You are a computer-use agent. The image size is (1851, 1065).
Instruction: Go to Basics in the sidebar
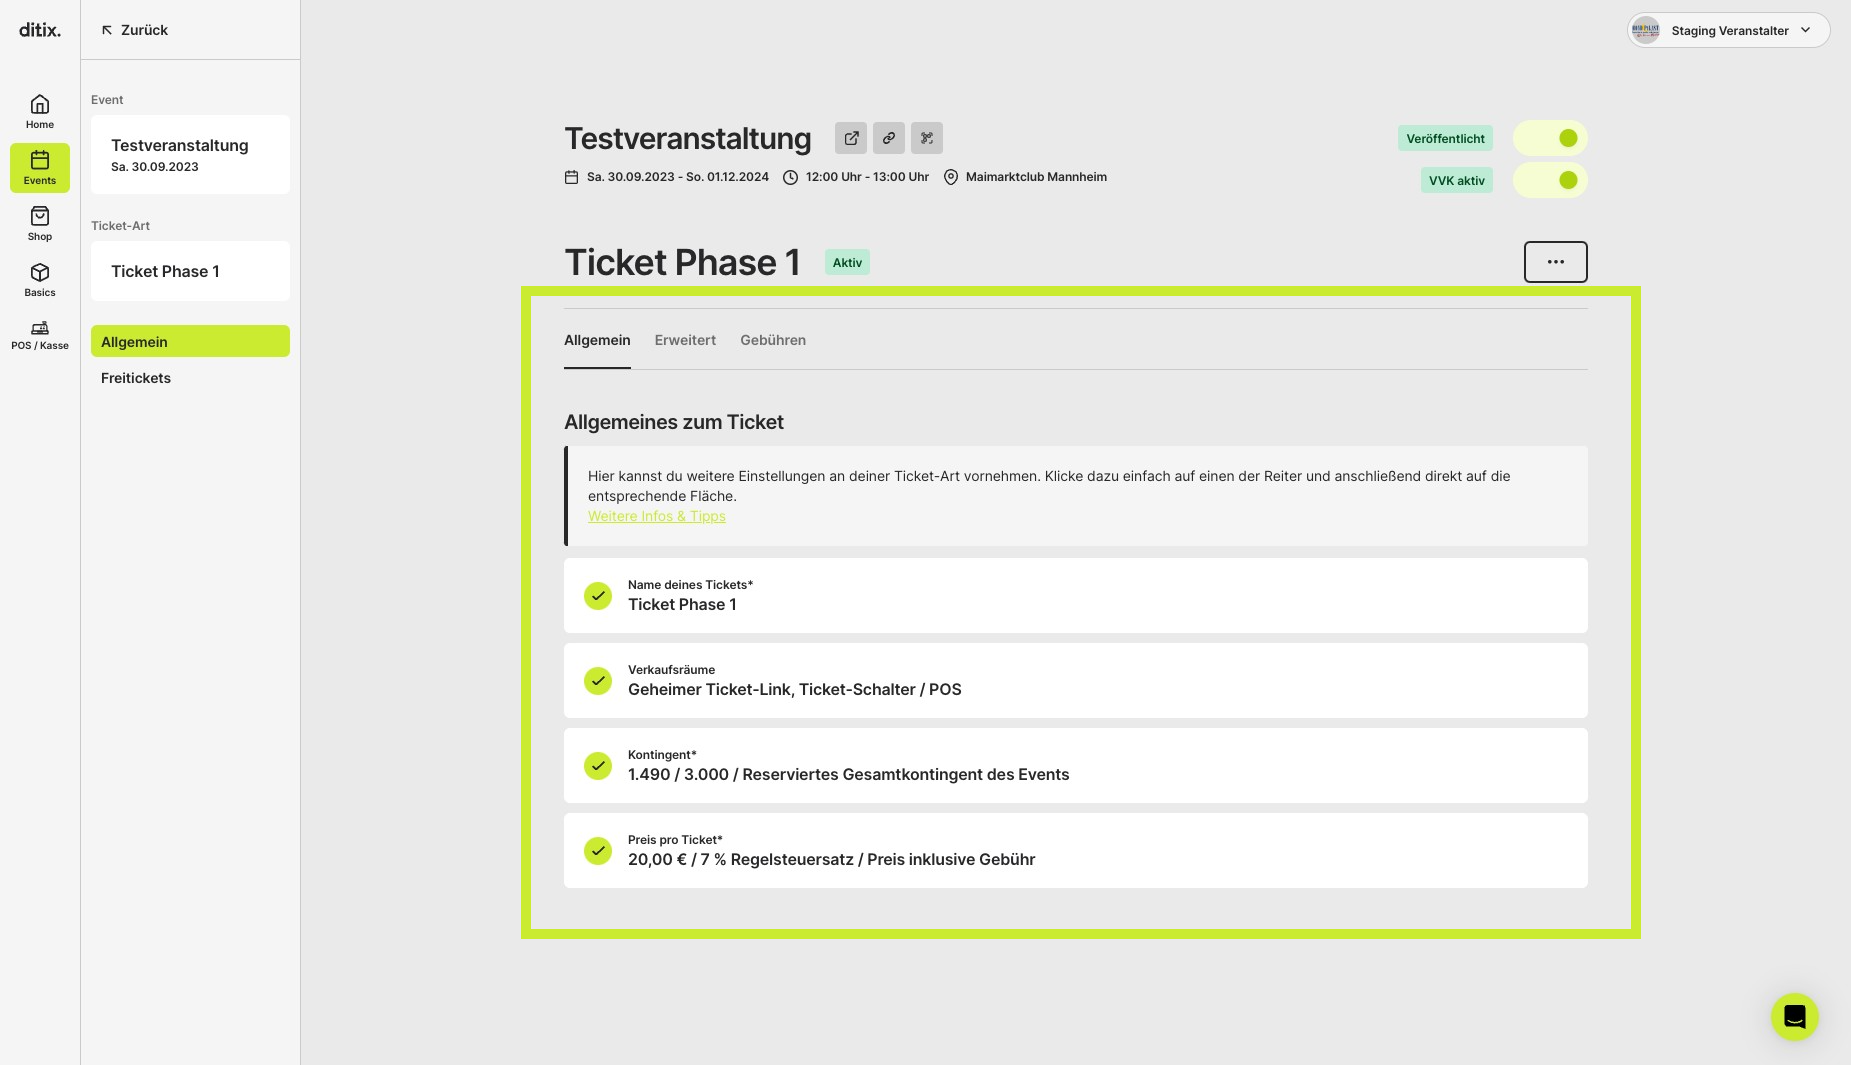click(40, 279)
